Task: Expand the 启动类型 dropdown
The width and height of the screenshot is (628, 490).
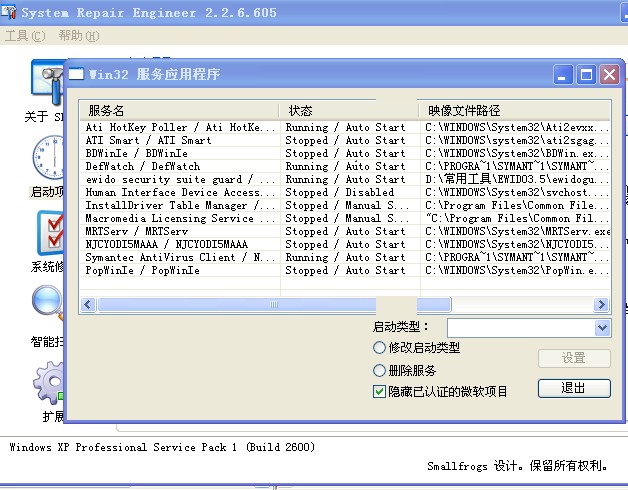Action: tap(602, 328)
